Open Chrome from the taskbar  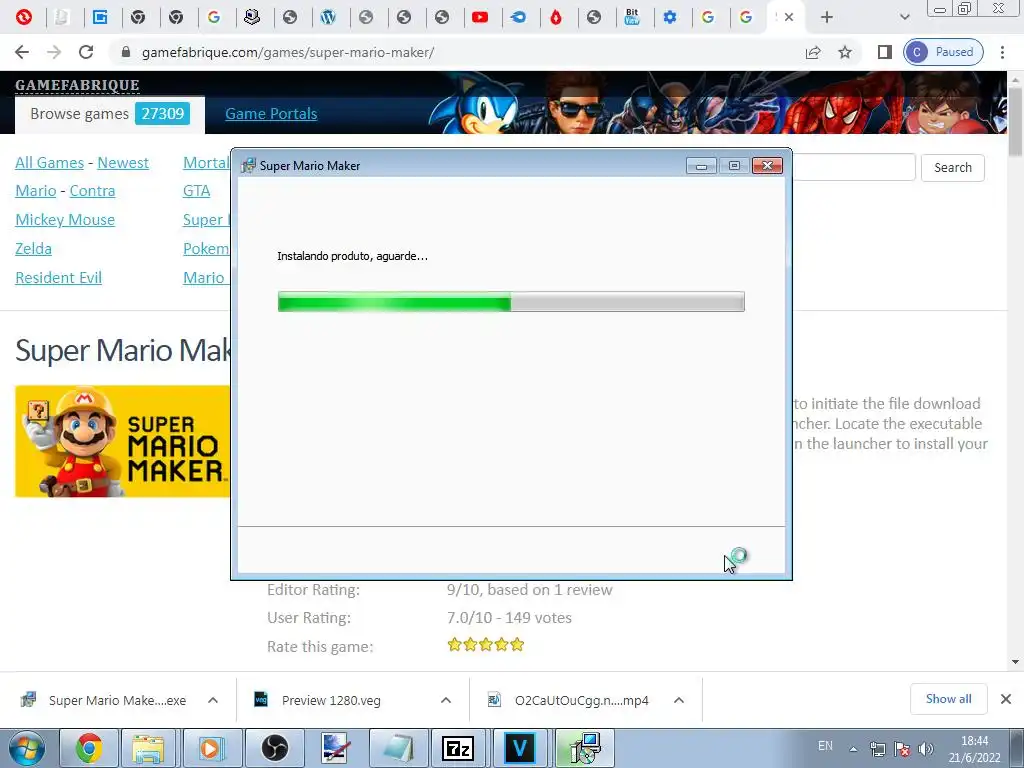(x=89, y=748)
